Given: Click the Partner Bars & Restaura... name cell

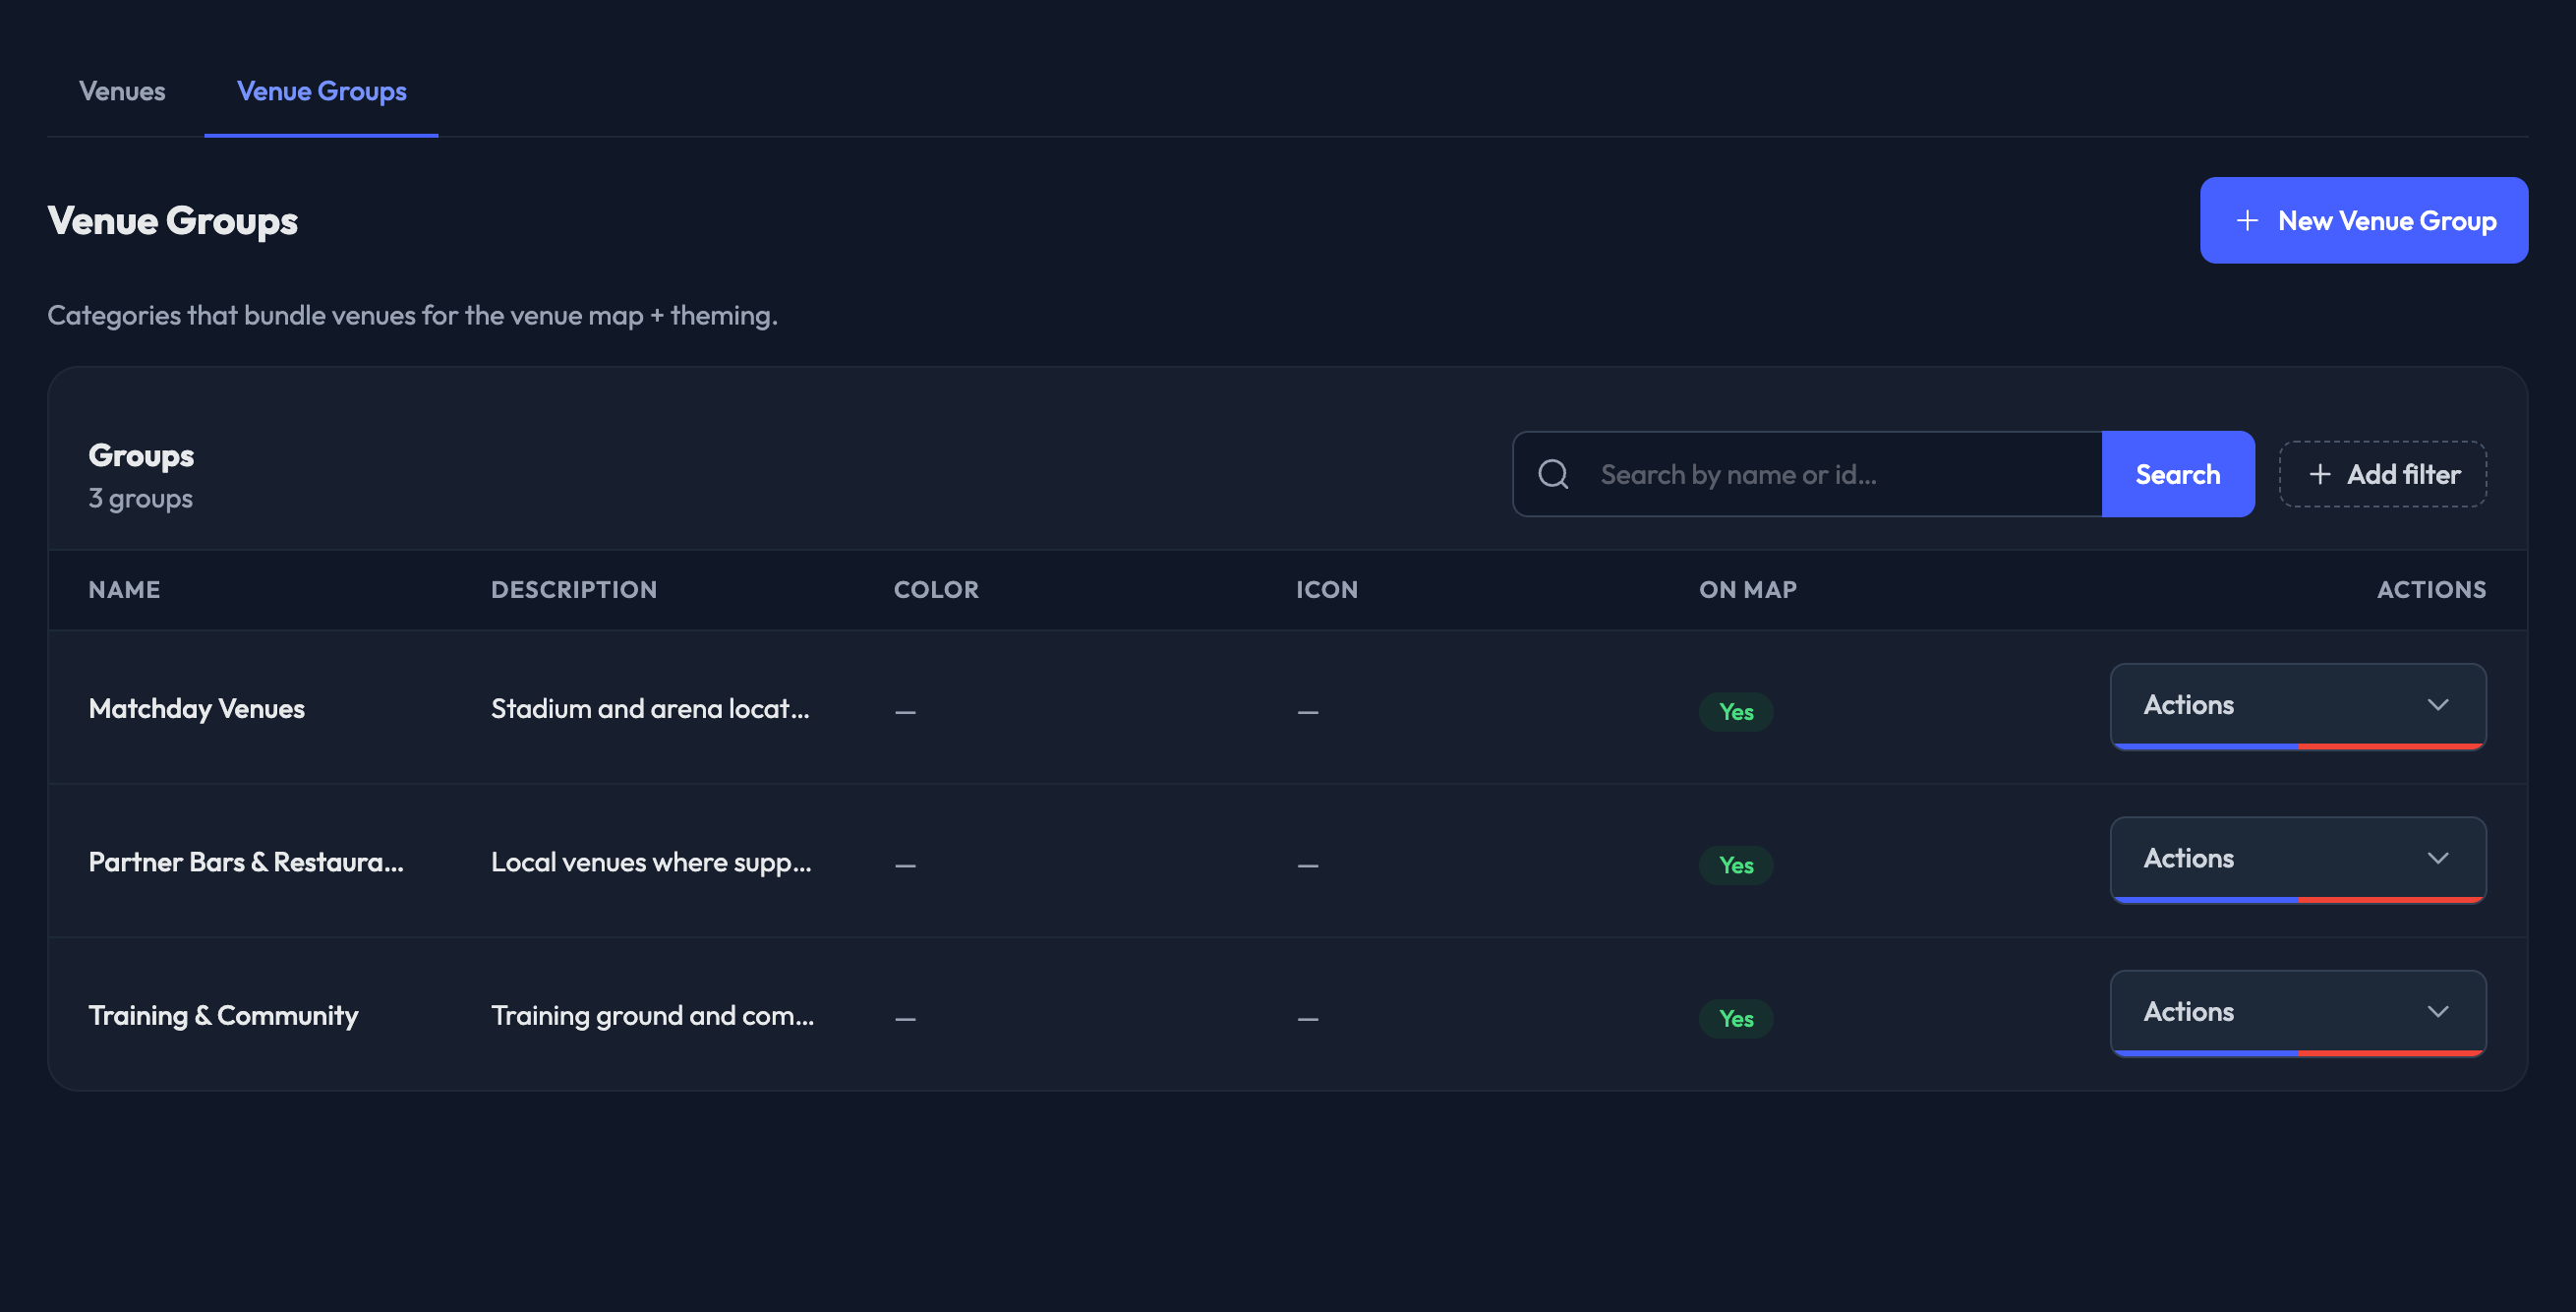Looking at the screenshot, I should point(246,862).
